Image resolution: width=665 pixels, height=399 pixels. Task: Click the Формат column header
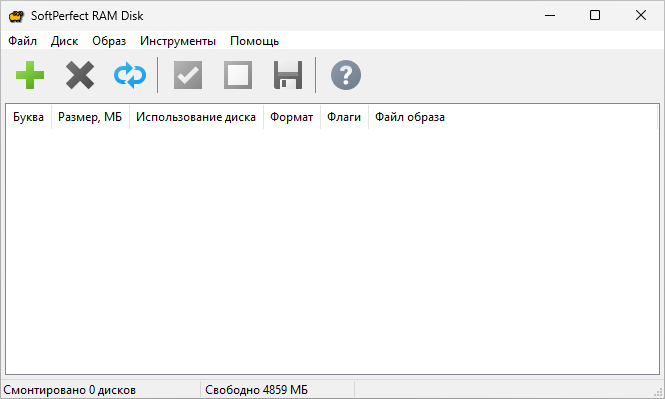coord(291,117)
